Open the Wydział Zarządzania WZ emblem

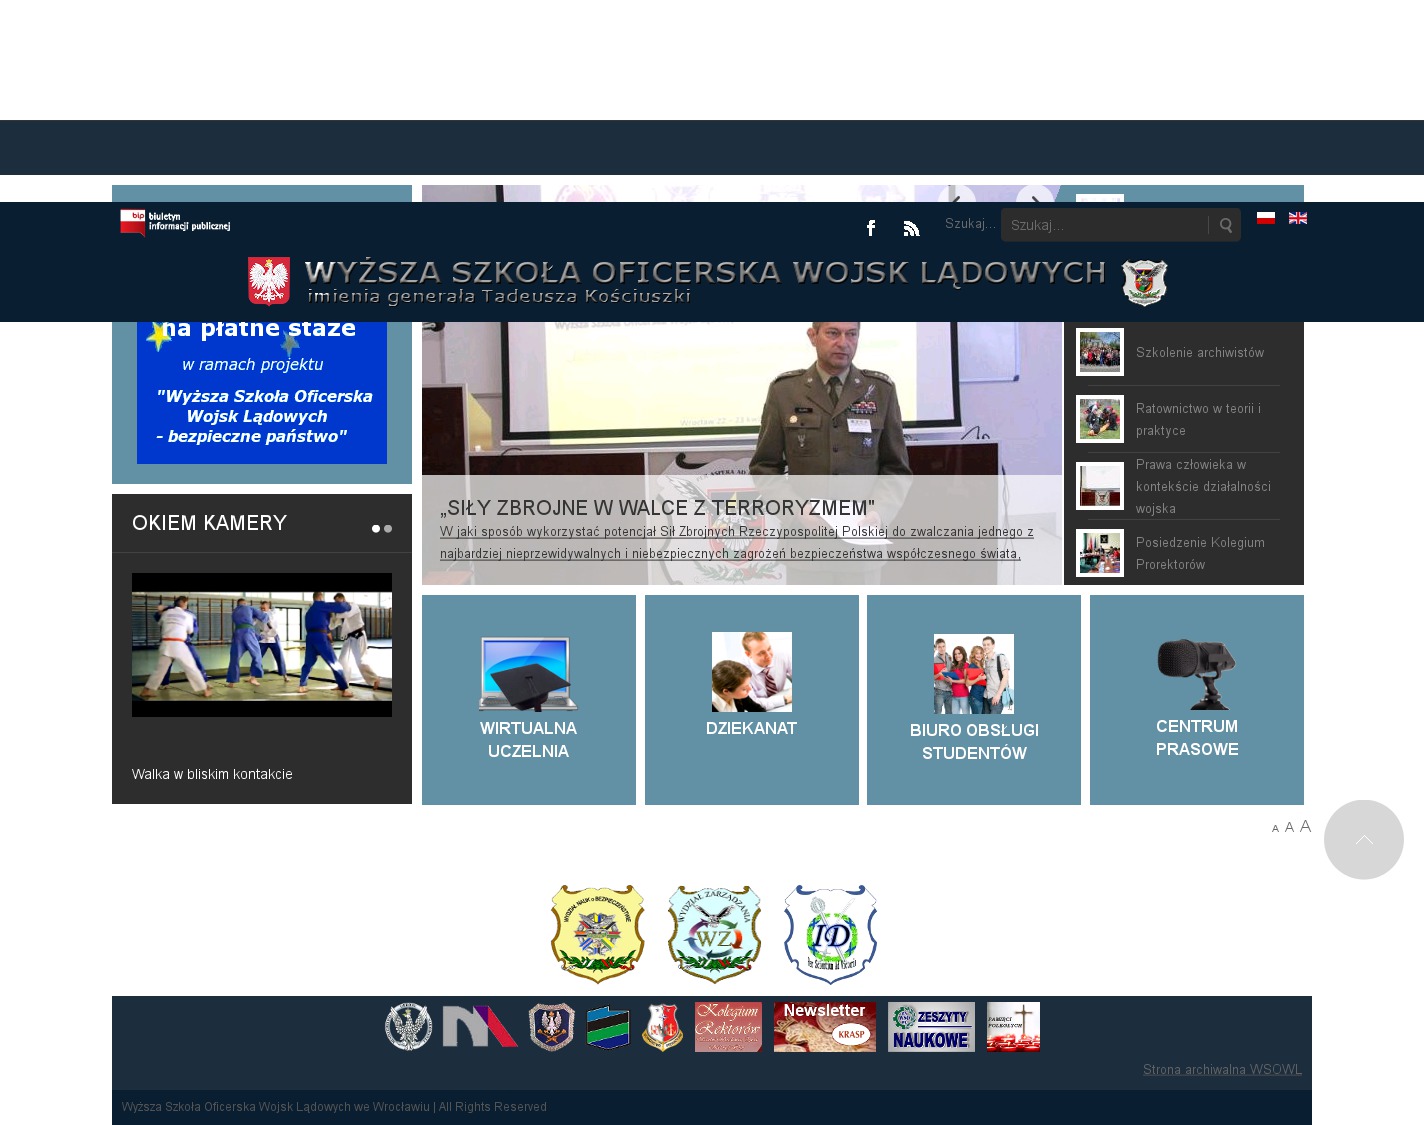pyautogui.click(x=714, y=934)
